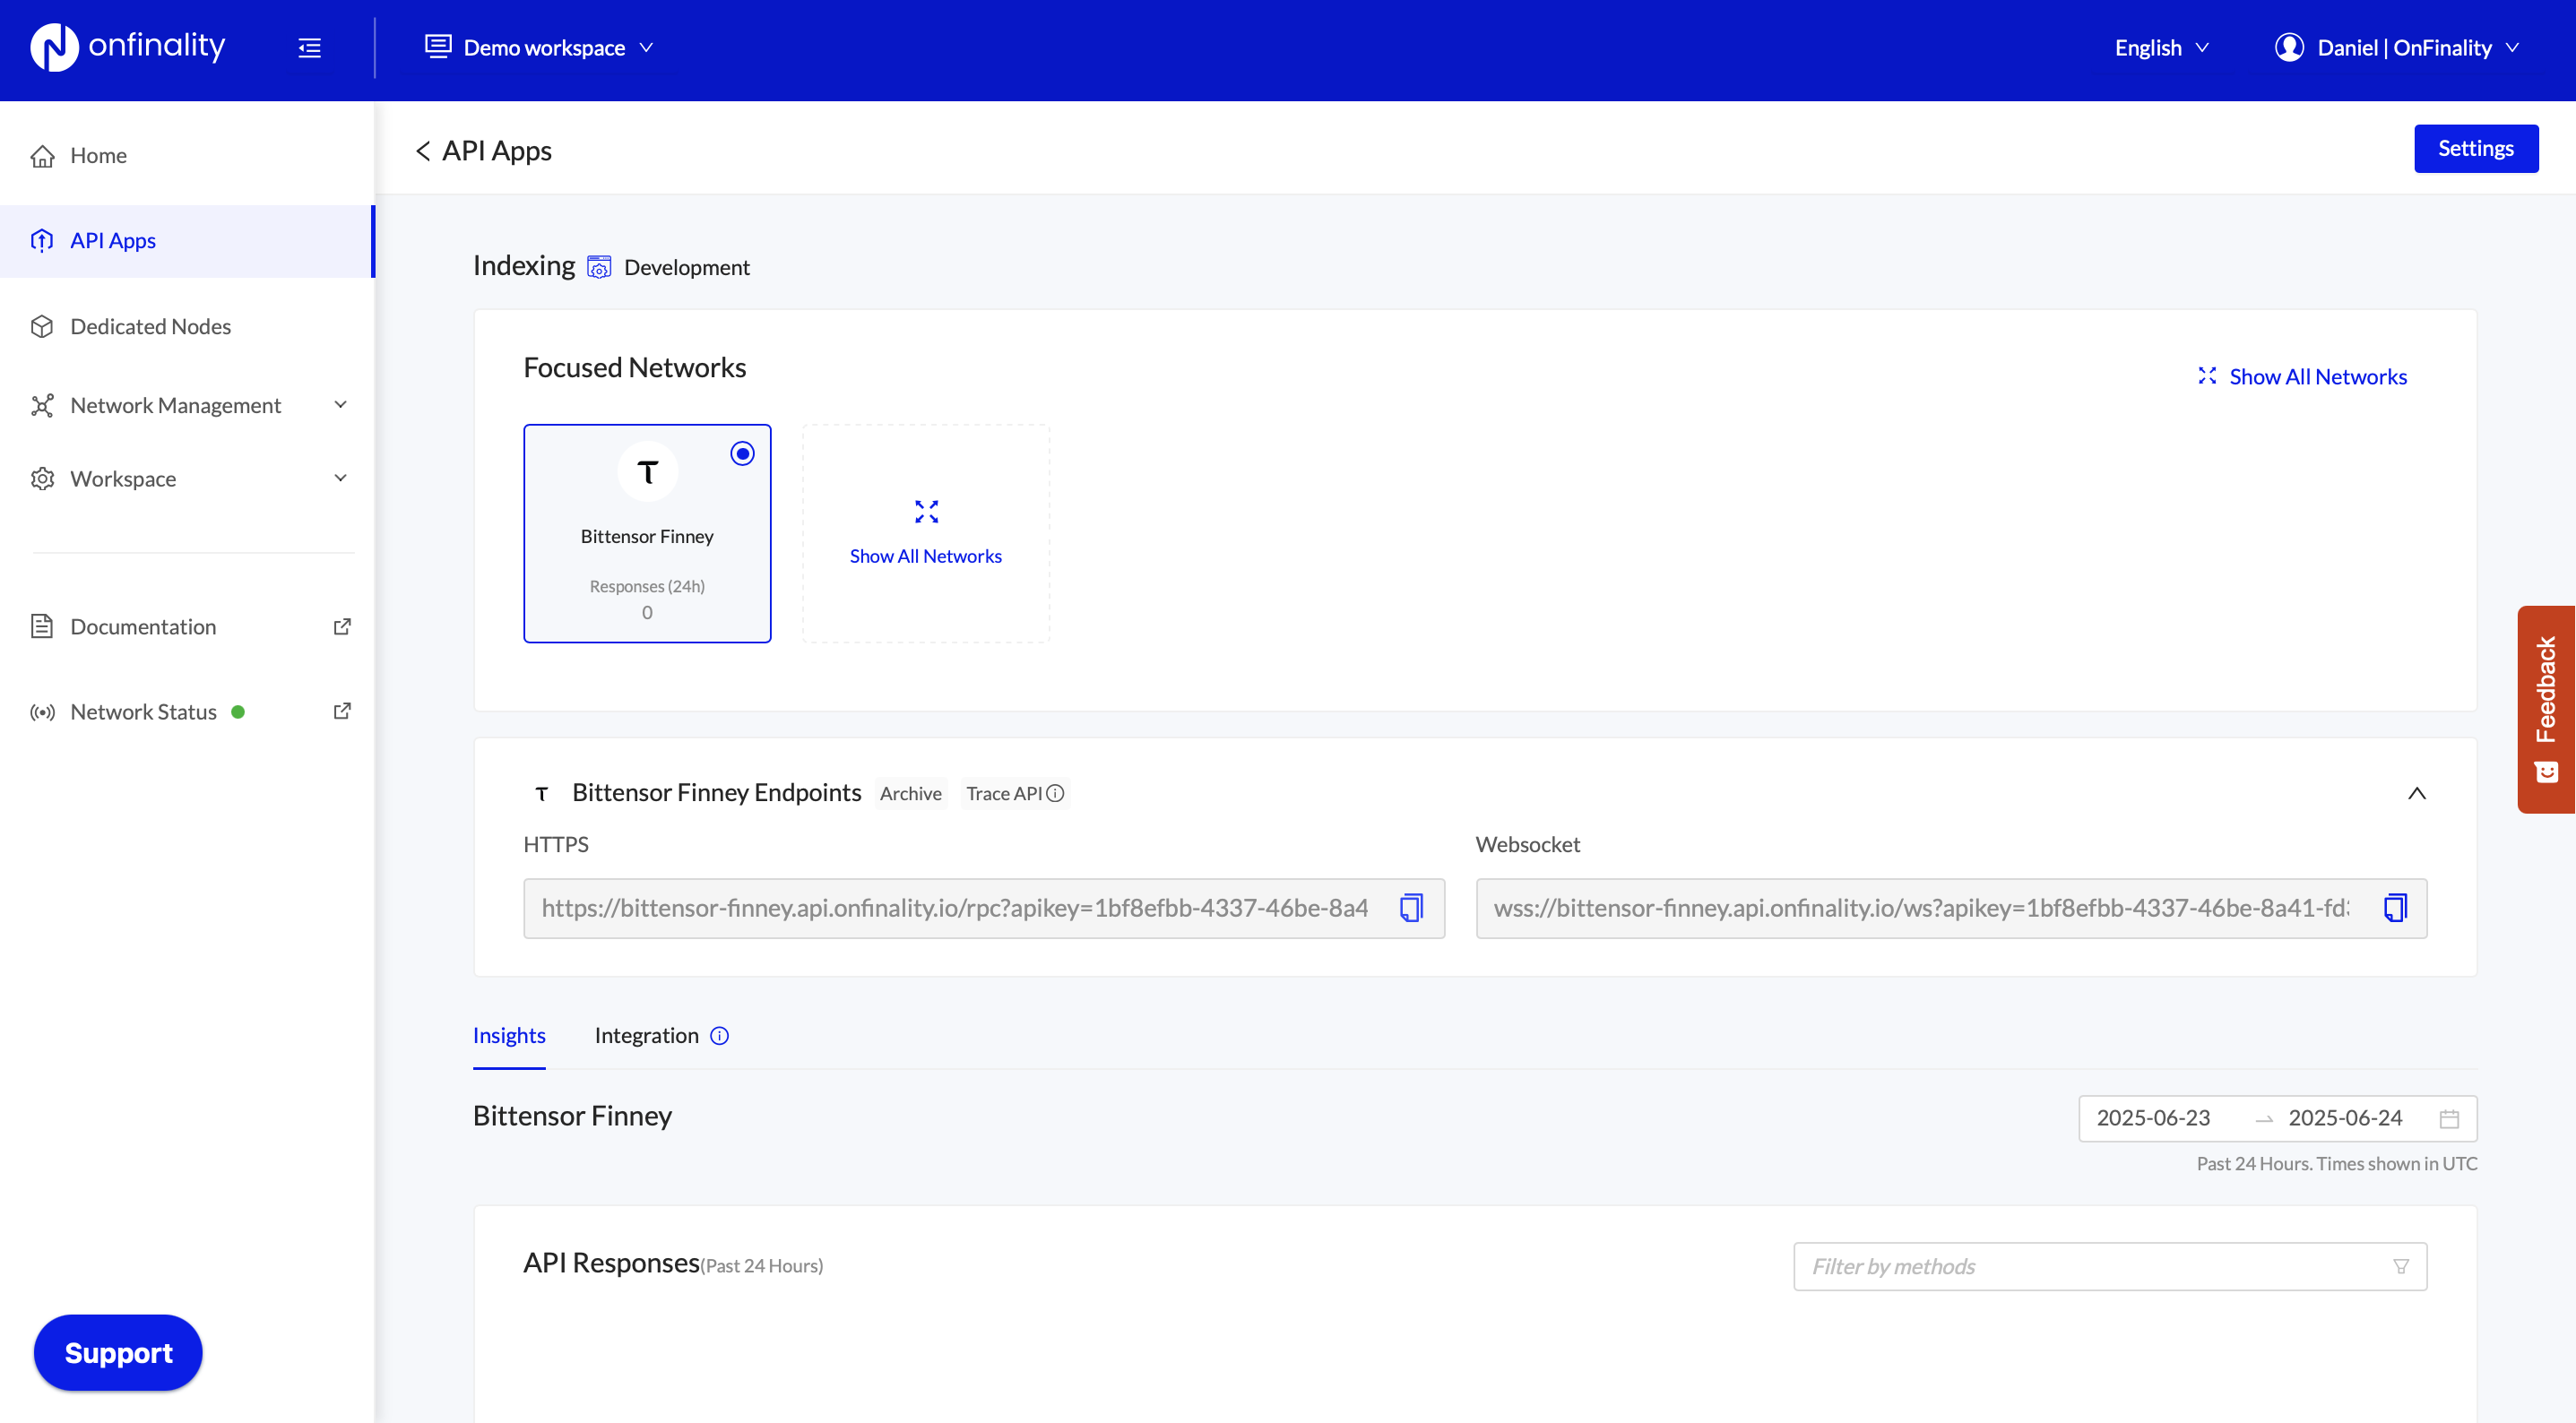Open the OnFinality logo home link
Viewport: 2576px width, 1423px height.
point(128,46)
